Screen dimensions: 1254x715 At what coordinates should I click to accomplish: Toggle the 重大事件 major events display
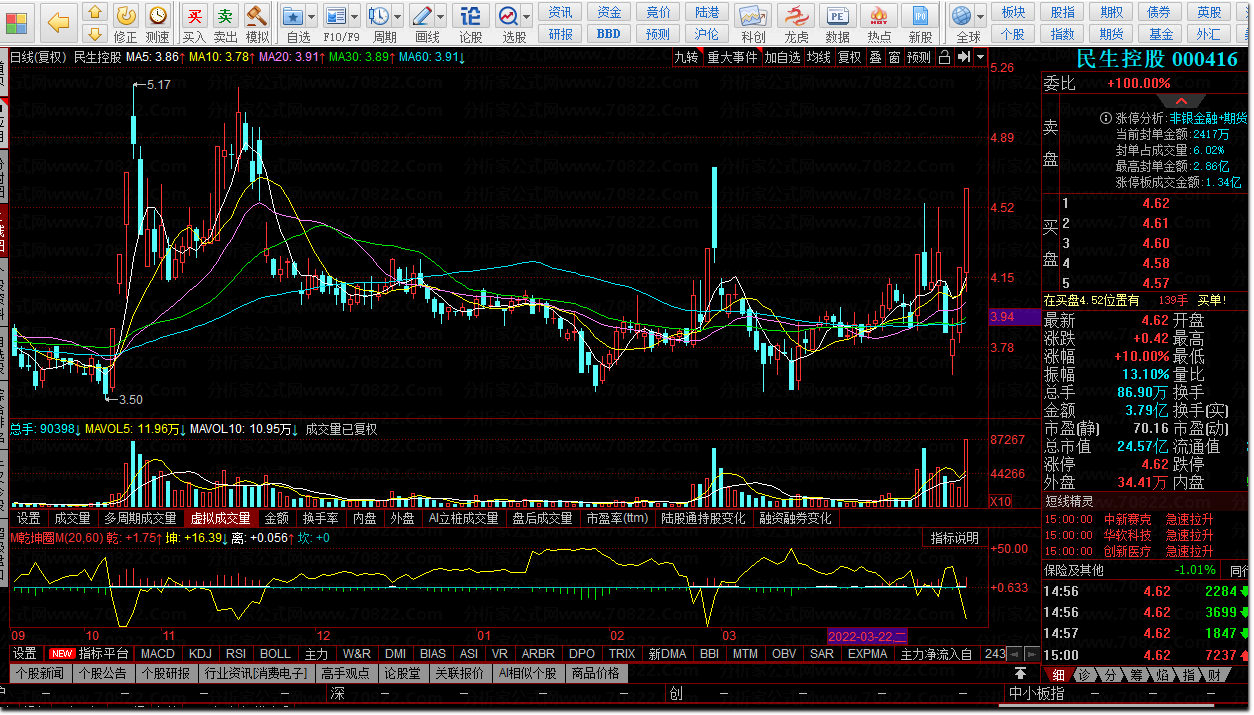coord(732,58)
